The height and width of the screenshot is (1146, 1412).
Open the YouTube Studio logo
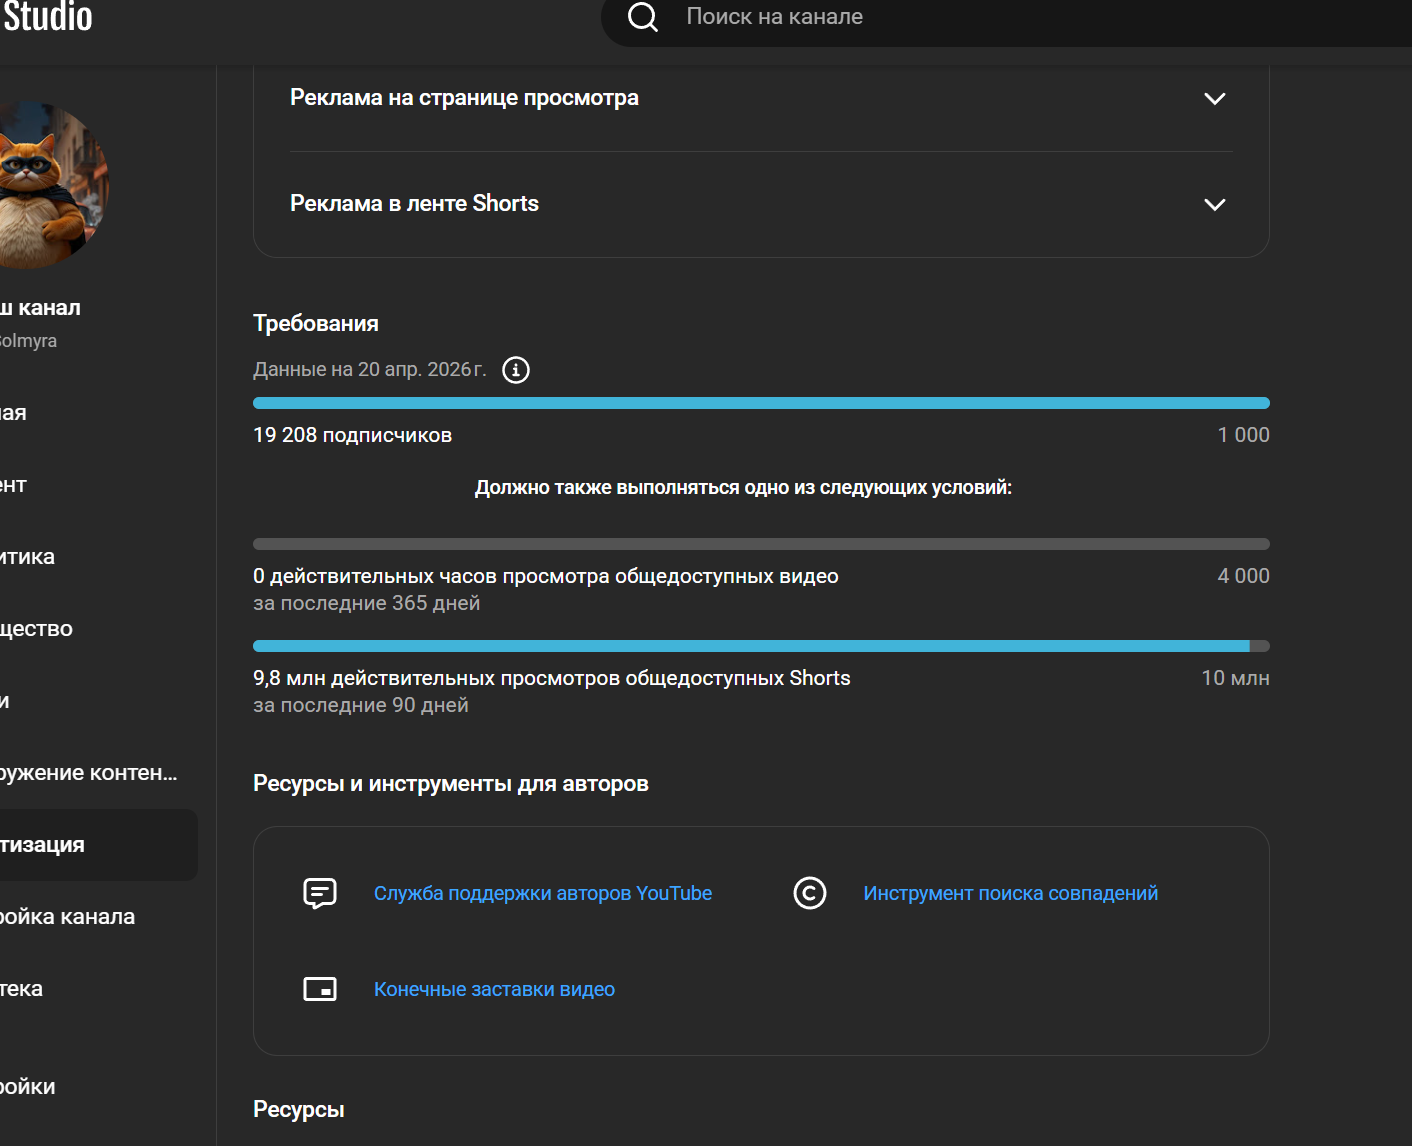[47, 17]
